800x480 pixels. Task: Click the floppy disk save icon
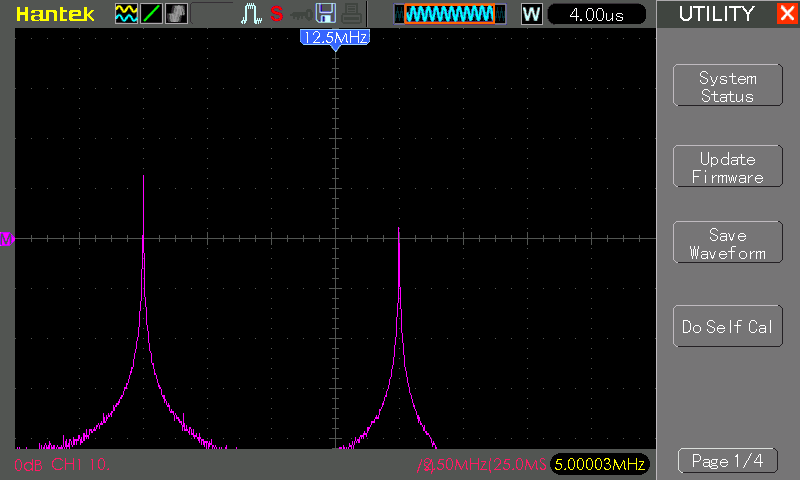pos(326,13)
